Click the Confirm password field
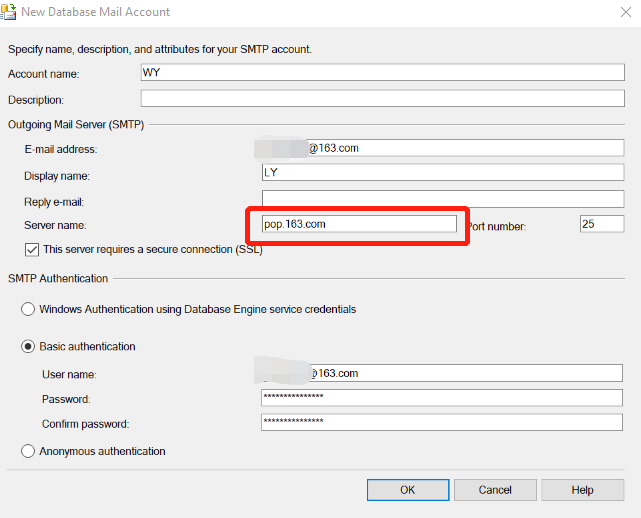The width and height of the screenshot is (641, 518). pos(442,422)
